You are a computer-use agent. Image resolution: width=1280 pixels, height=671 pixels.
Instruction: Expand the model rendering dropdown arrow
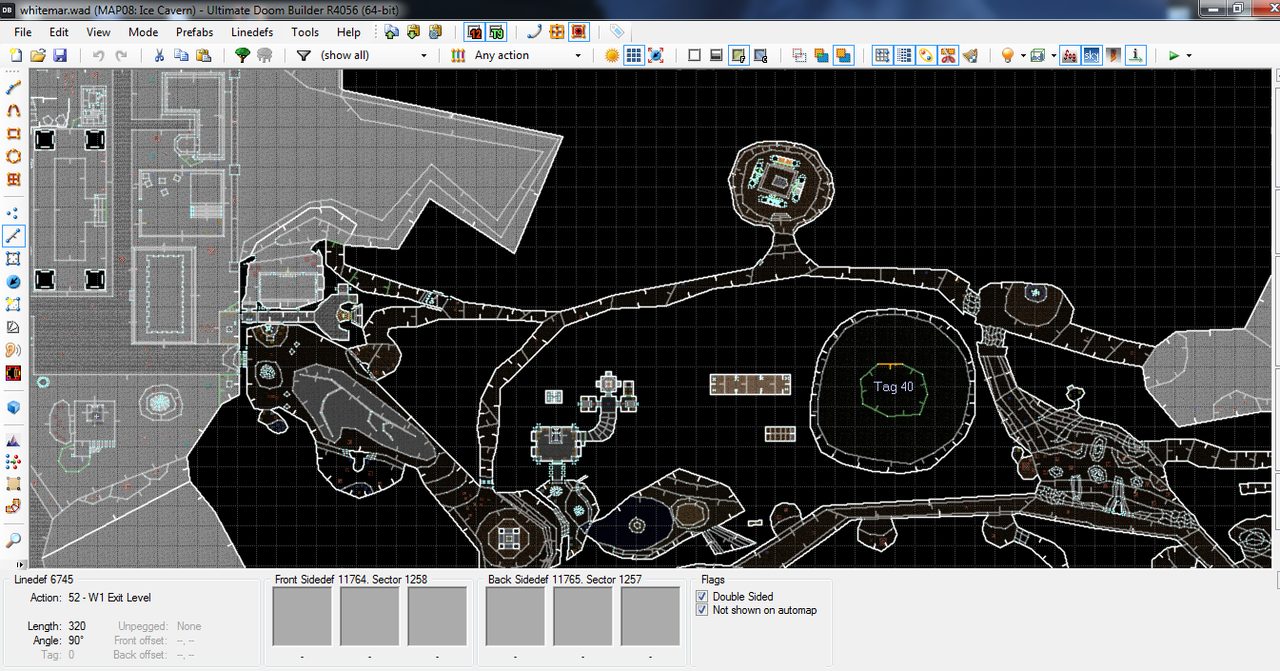pyautogui.click(x=1053, y=55)
